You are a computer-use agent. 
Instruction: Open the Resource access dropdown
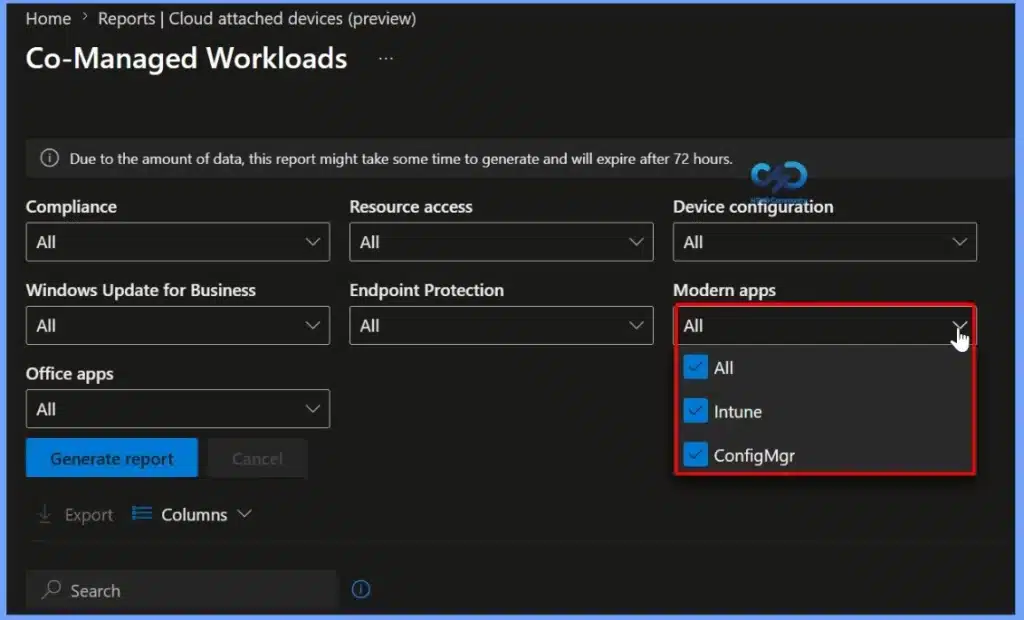pyautogui.click(x=501, y=242)
